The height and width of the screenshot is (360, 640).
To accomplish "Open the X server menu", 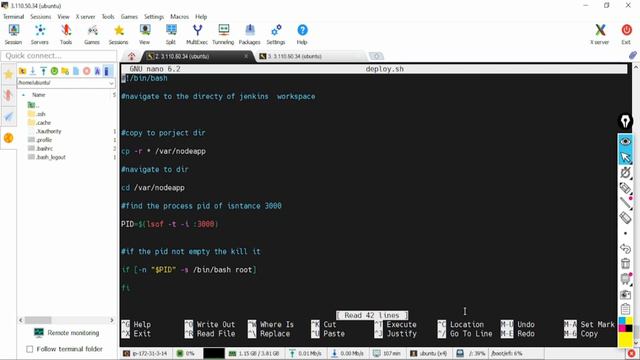I will (85, 17).
